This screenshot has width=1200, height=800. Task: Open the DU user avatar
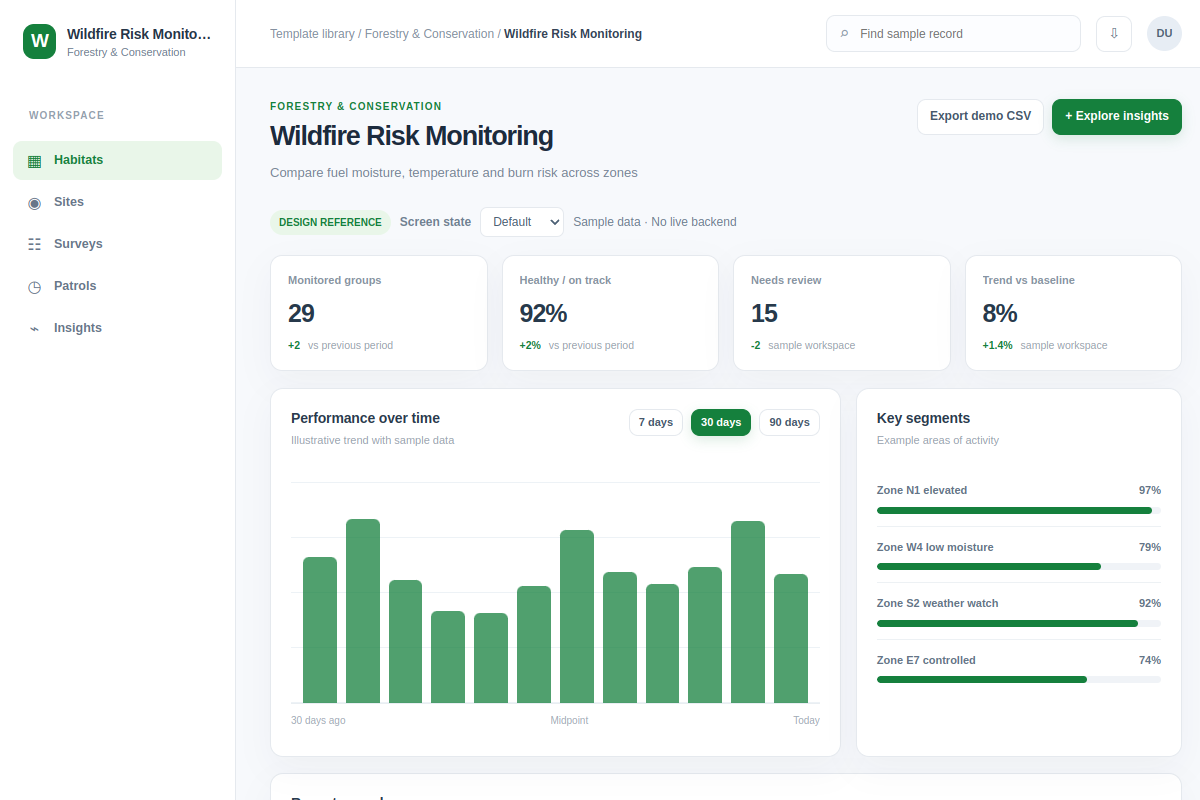point(1164,33)
